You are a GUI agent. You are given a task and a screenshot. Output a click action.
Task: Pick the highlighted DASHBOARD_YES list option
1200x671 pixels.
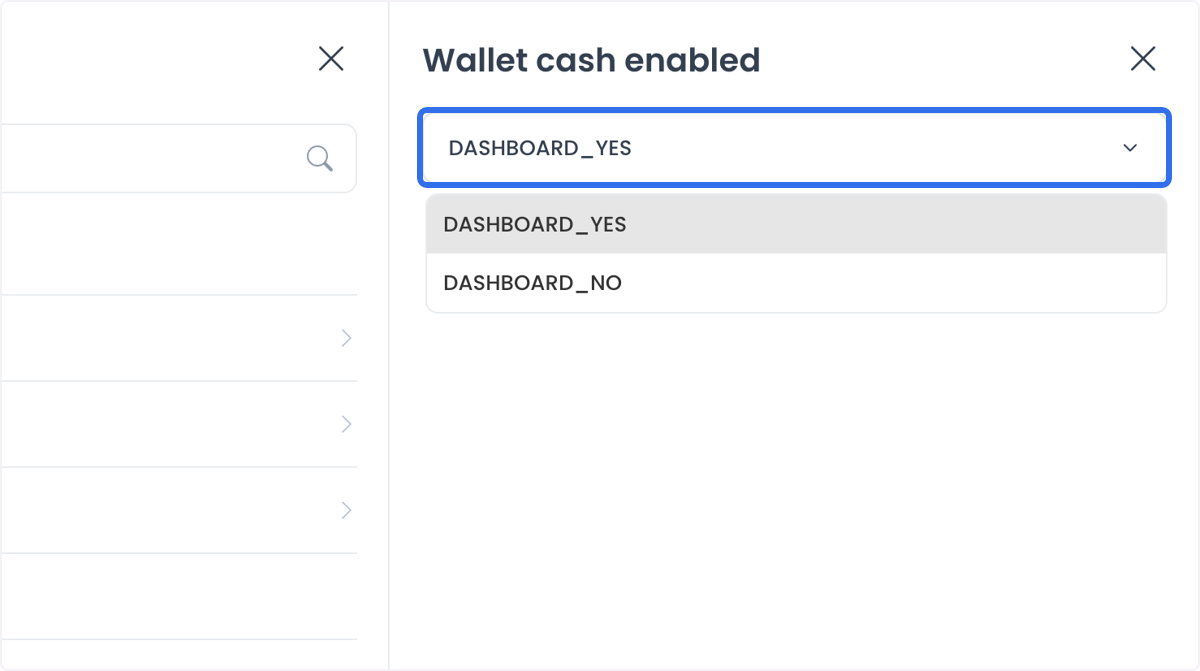796,224
